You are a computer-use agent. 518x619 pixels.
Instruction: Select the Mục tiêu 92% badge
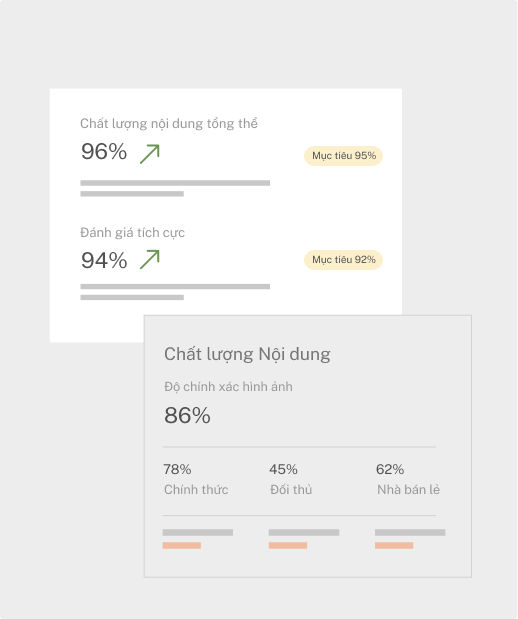coord(343,260)
